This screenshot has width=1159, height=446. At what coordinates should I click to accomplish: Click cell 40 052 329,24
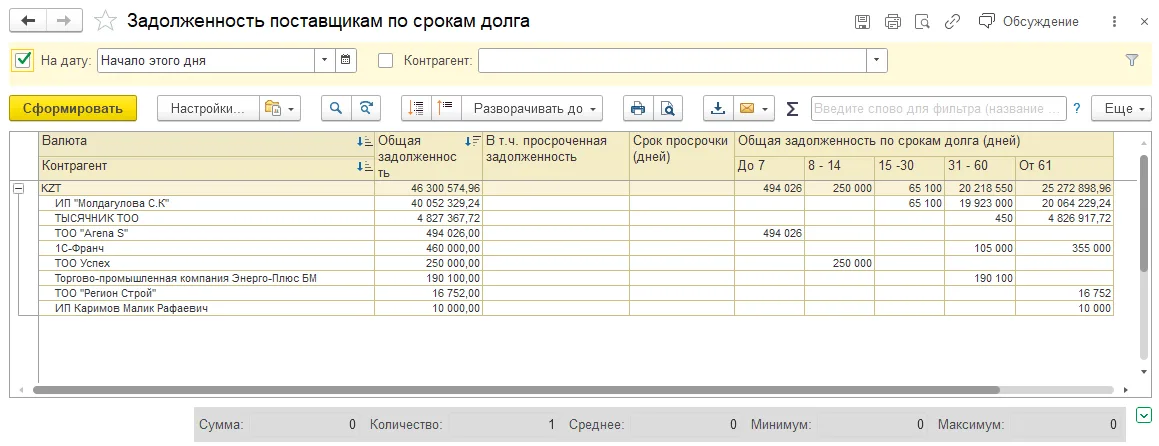point(429,202)
